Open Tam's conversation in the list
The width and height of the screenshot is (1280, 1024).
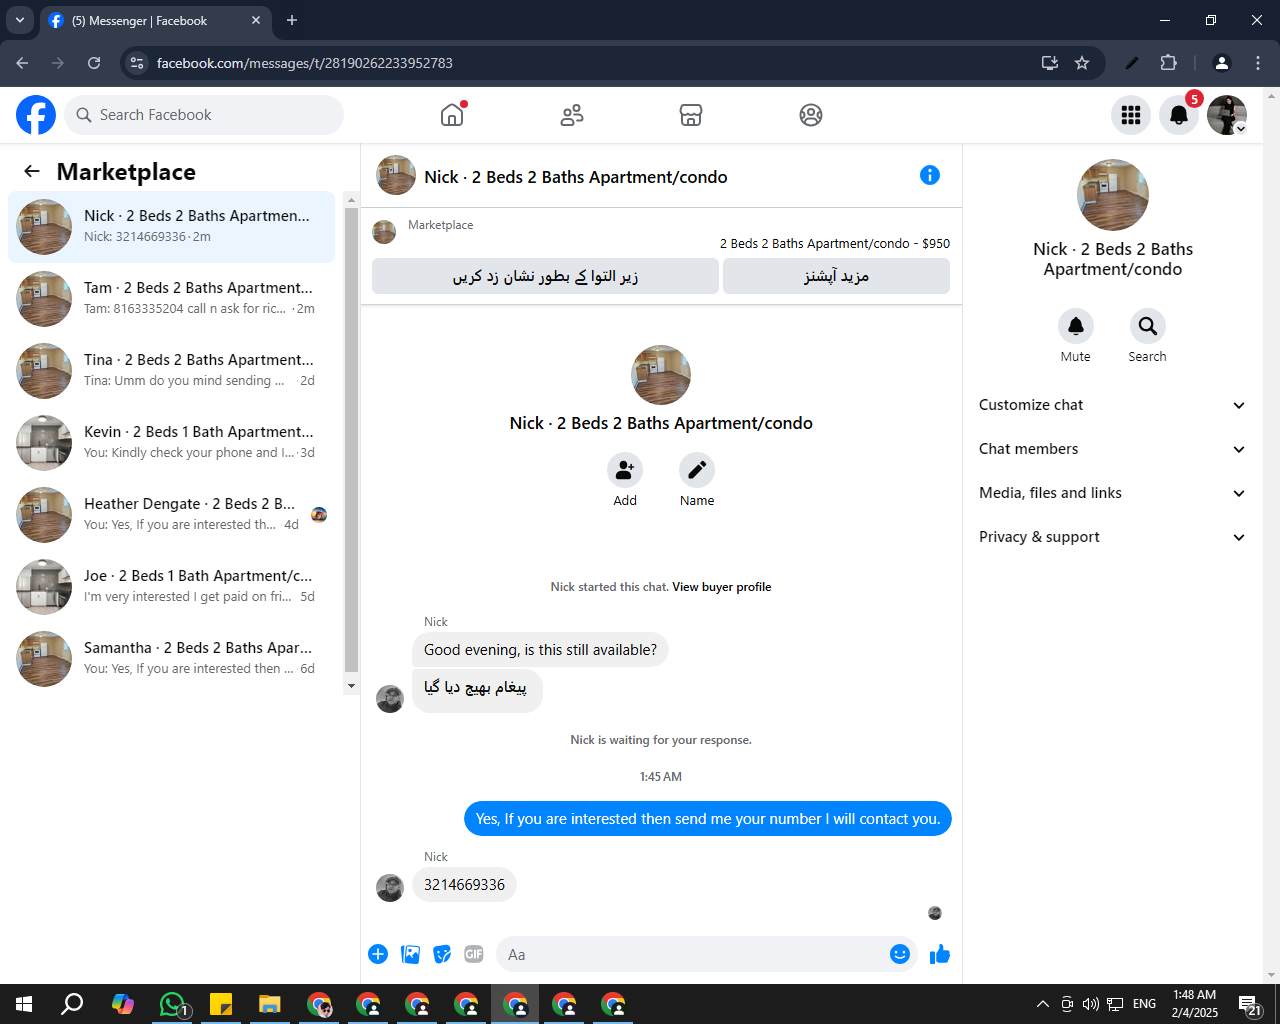(x=171, y=299)
